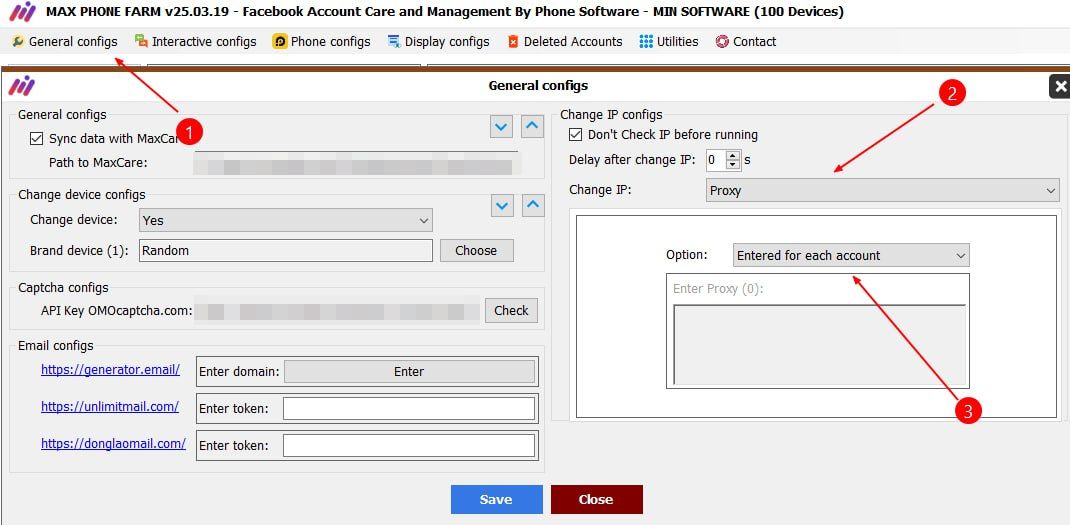Open Display configs menu
1070x525 pixels.
(439, 42)
